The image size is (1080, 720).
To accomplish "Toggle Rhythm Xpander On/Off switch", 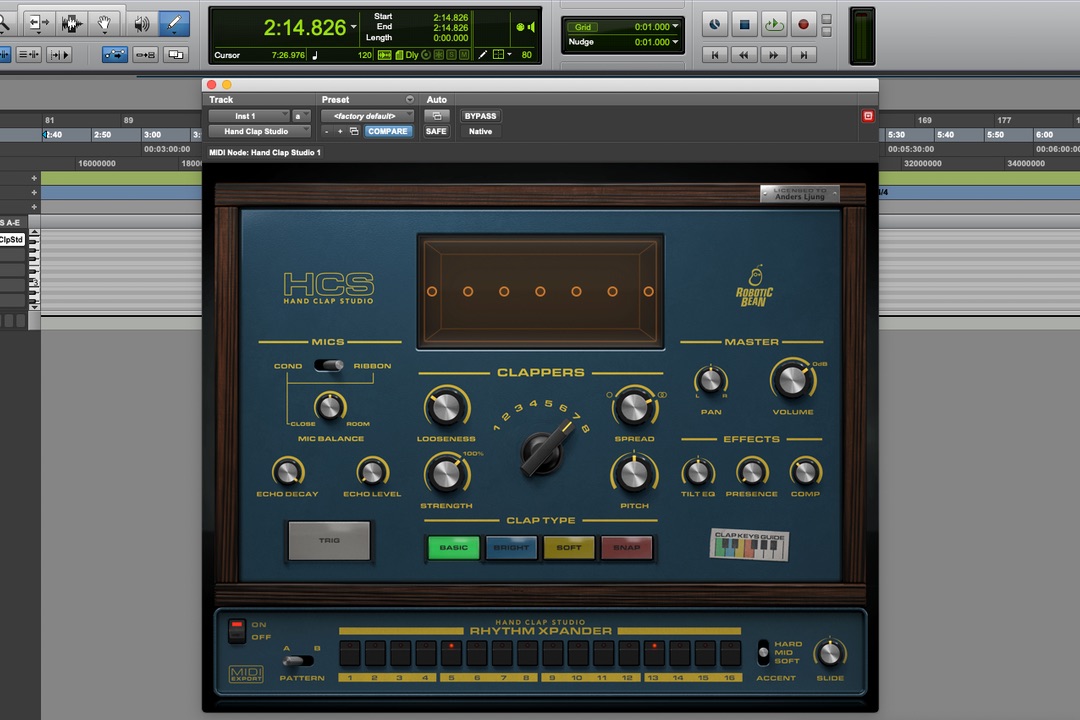I will click(x=236, y=630).
